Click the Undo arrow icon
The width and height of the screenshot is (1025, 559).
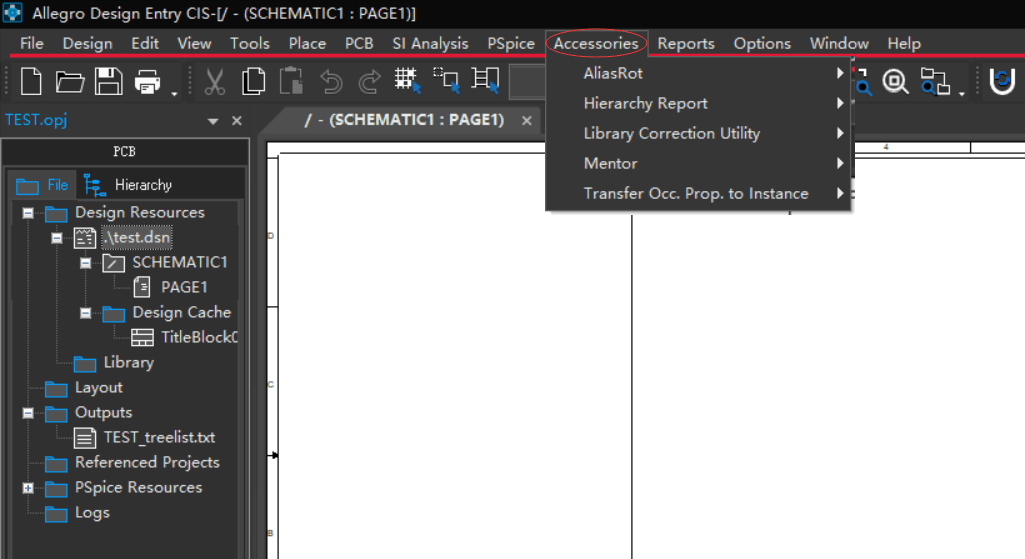pyautogui.click(x=331, y=82)
